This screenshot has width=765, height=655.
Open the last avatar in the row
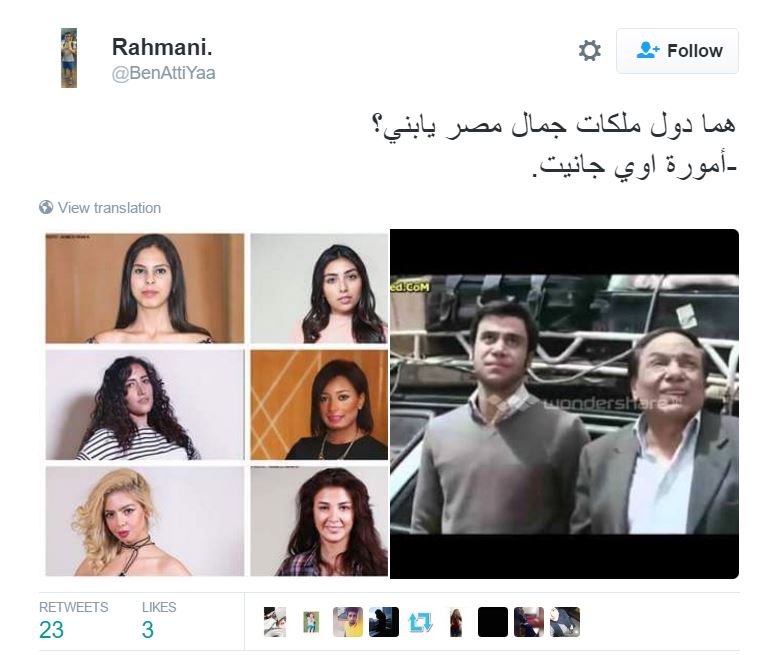click(565, 622)
